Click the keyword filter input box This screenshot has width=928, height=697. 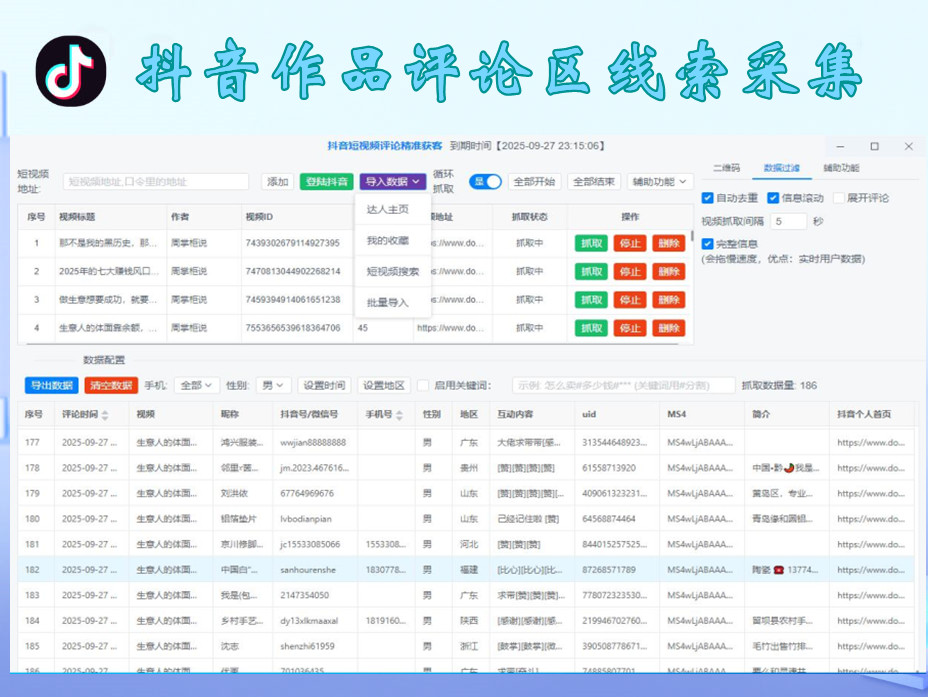click(x=623, y=386)
